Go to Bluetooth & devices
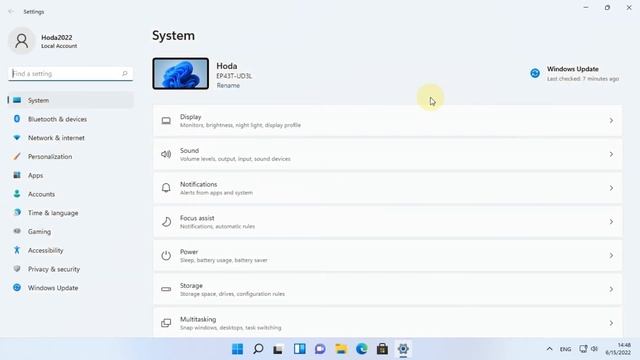Image resolution: width=640 pixels, height=360 pixels. click(x=71, y=119)
